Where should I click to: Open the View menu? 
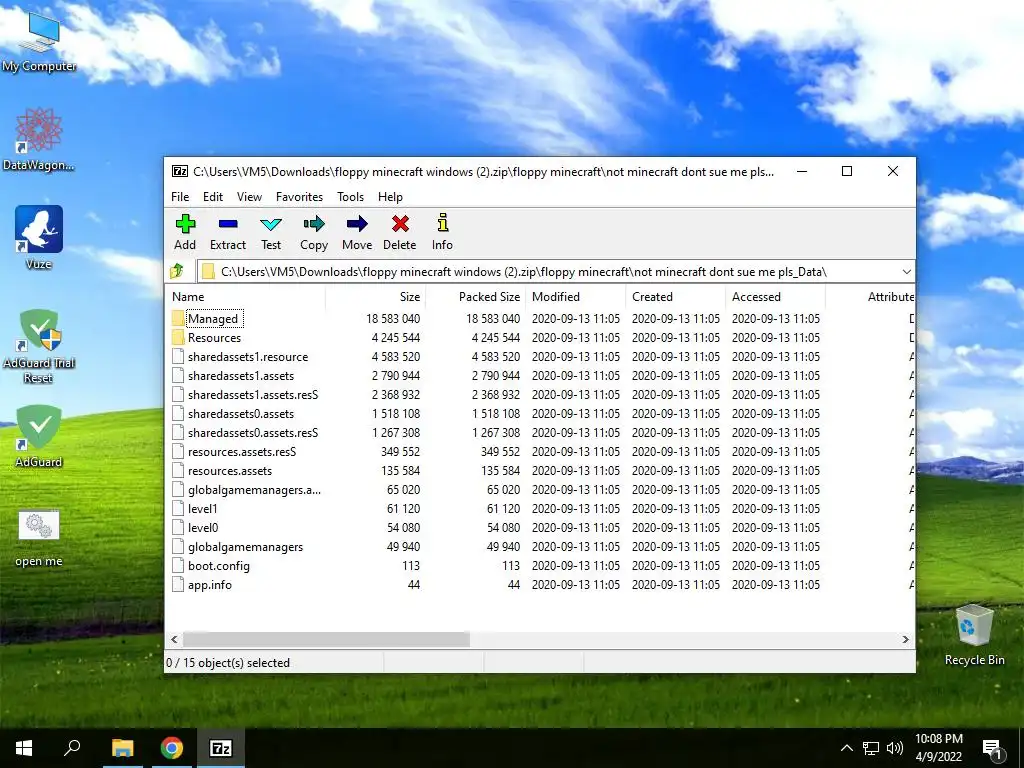pos(249,197)
